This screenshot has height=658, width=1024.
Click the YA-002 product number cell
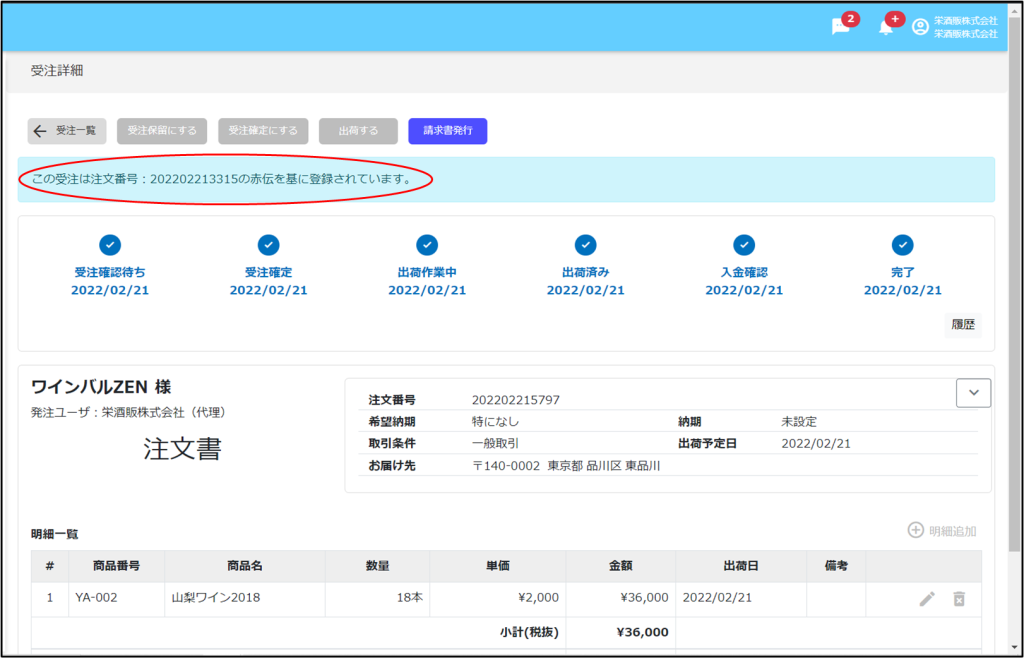(116, 598)
